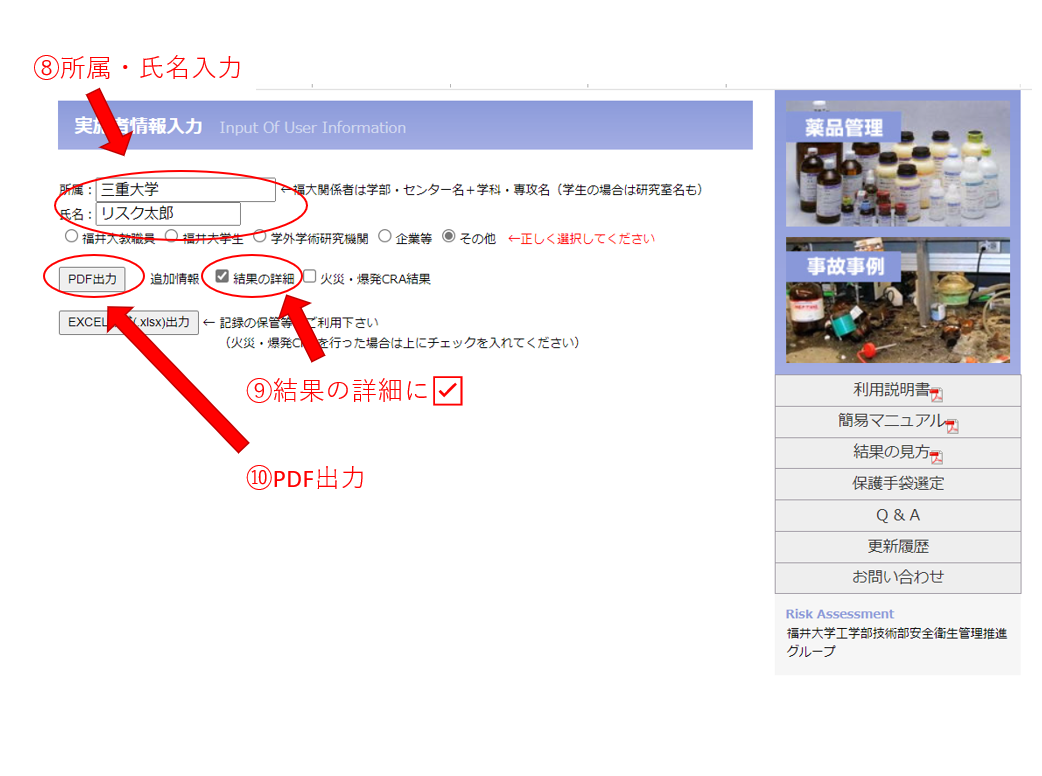Click the PDF icon beside 利用説明書

tap(936, 395)
